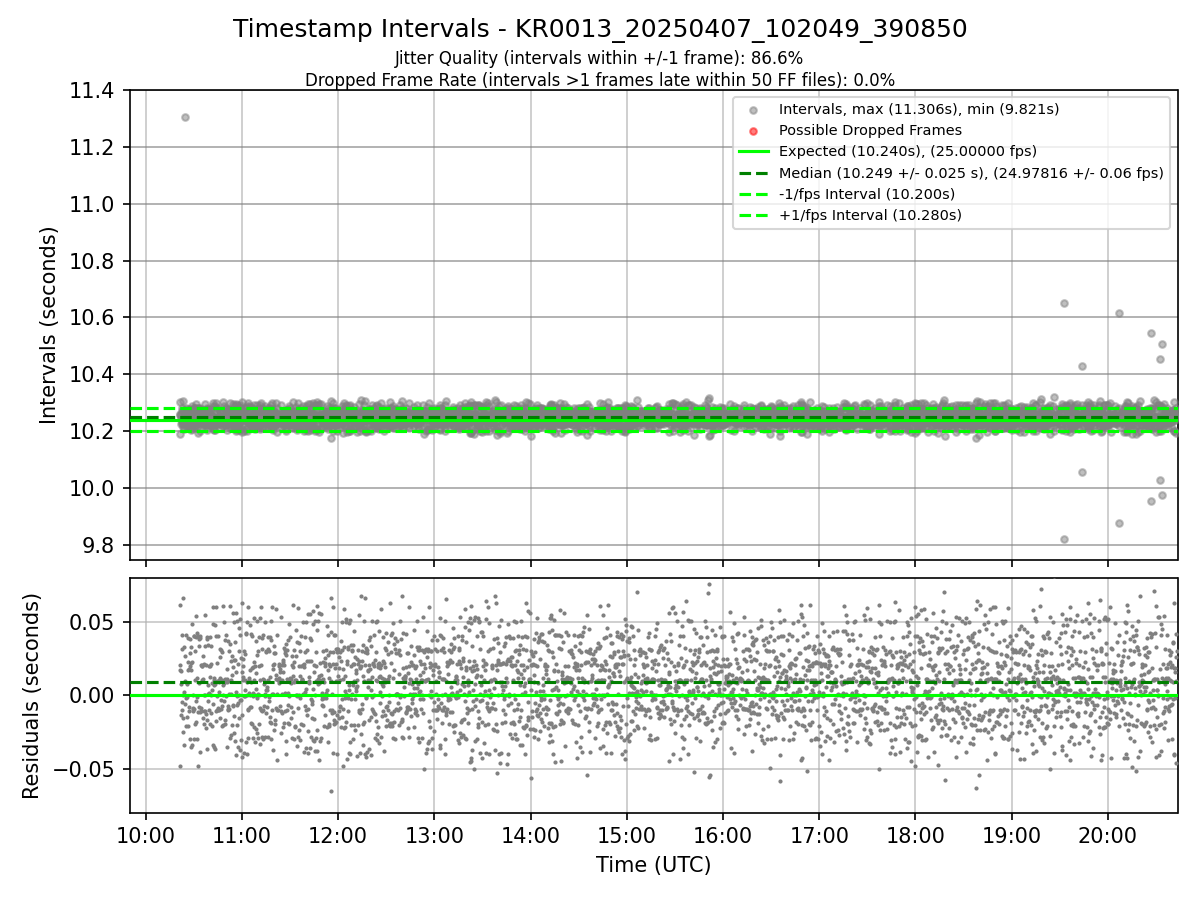Click the '16:00' x-axis tick label
This screenshot has width=1200, height=900.
click(x=723, y=835)
